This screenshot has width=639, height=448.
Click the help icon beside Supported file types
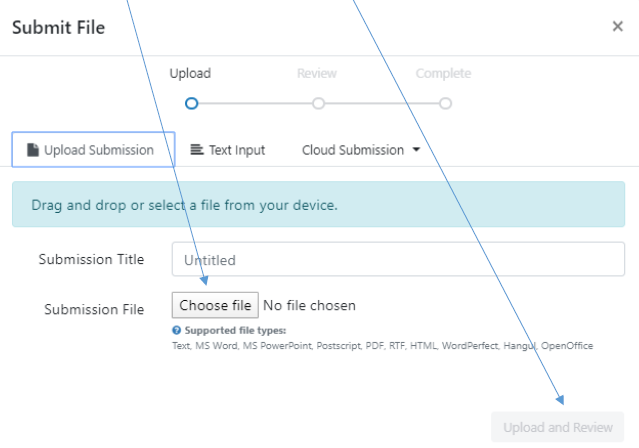pyautogui.click(x=176, y=330)
